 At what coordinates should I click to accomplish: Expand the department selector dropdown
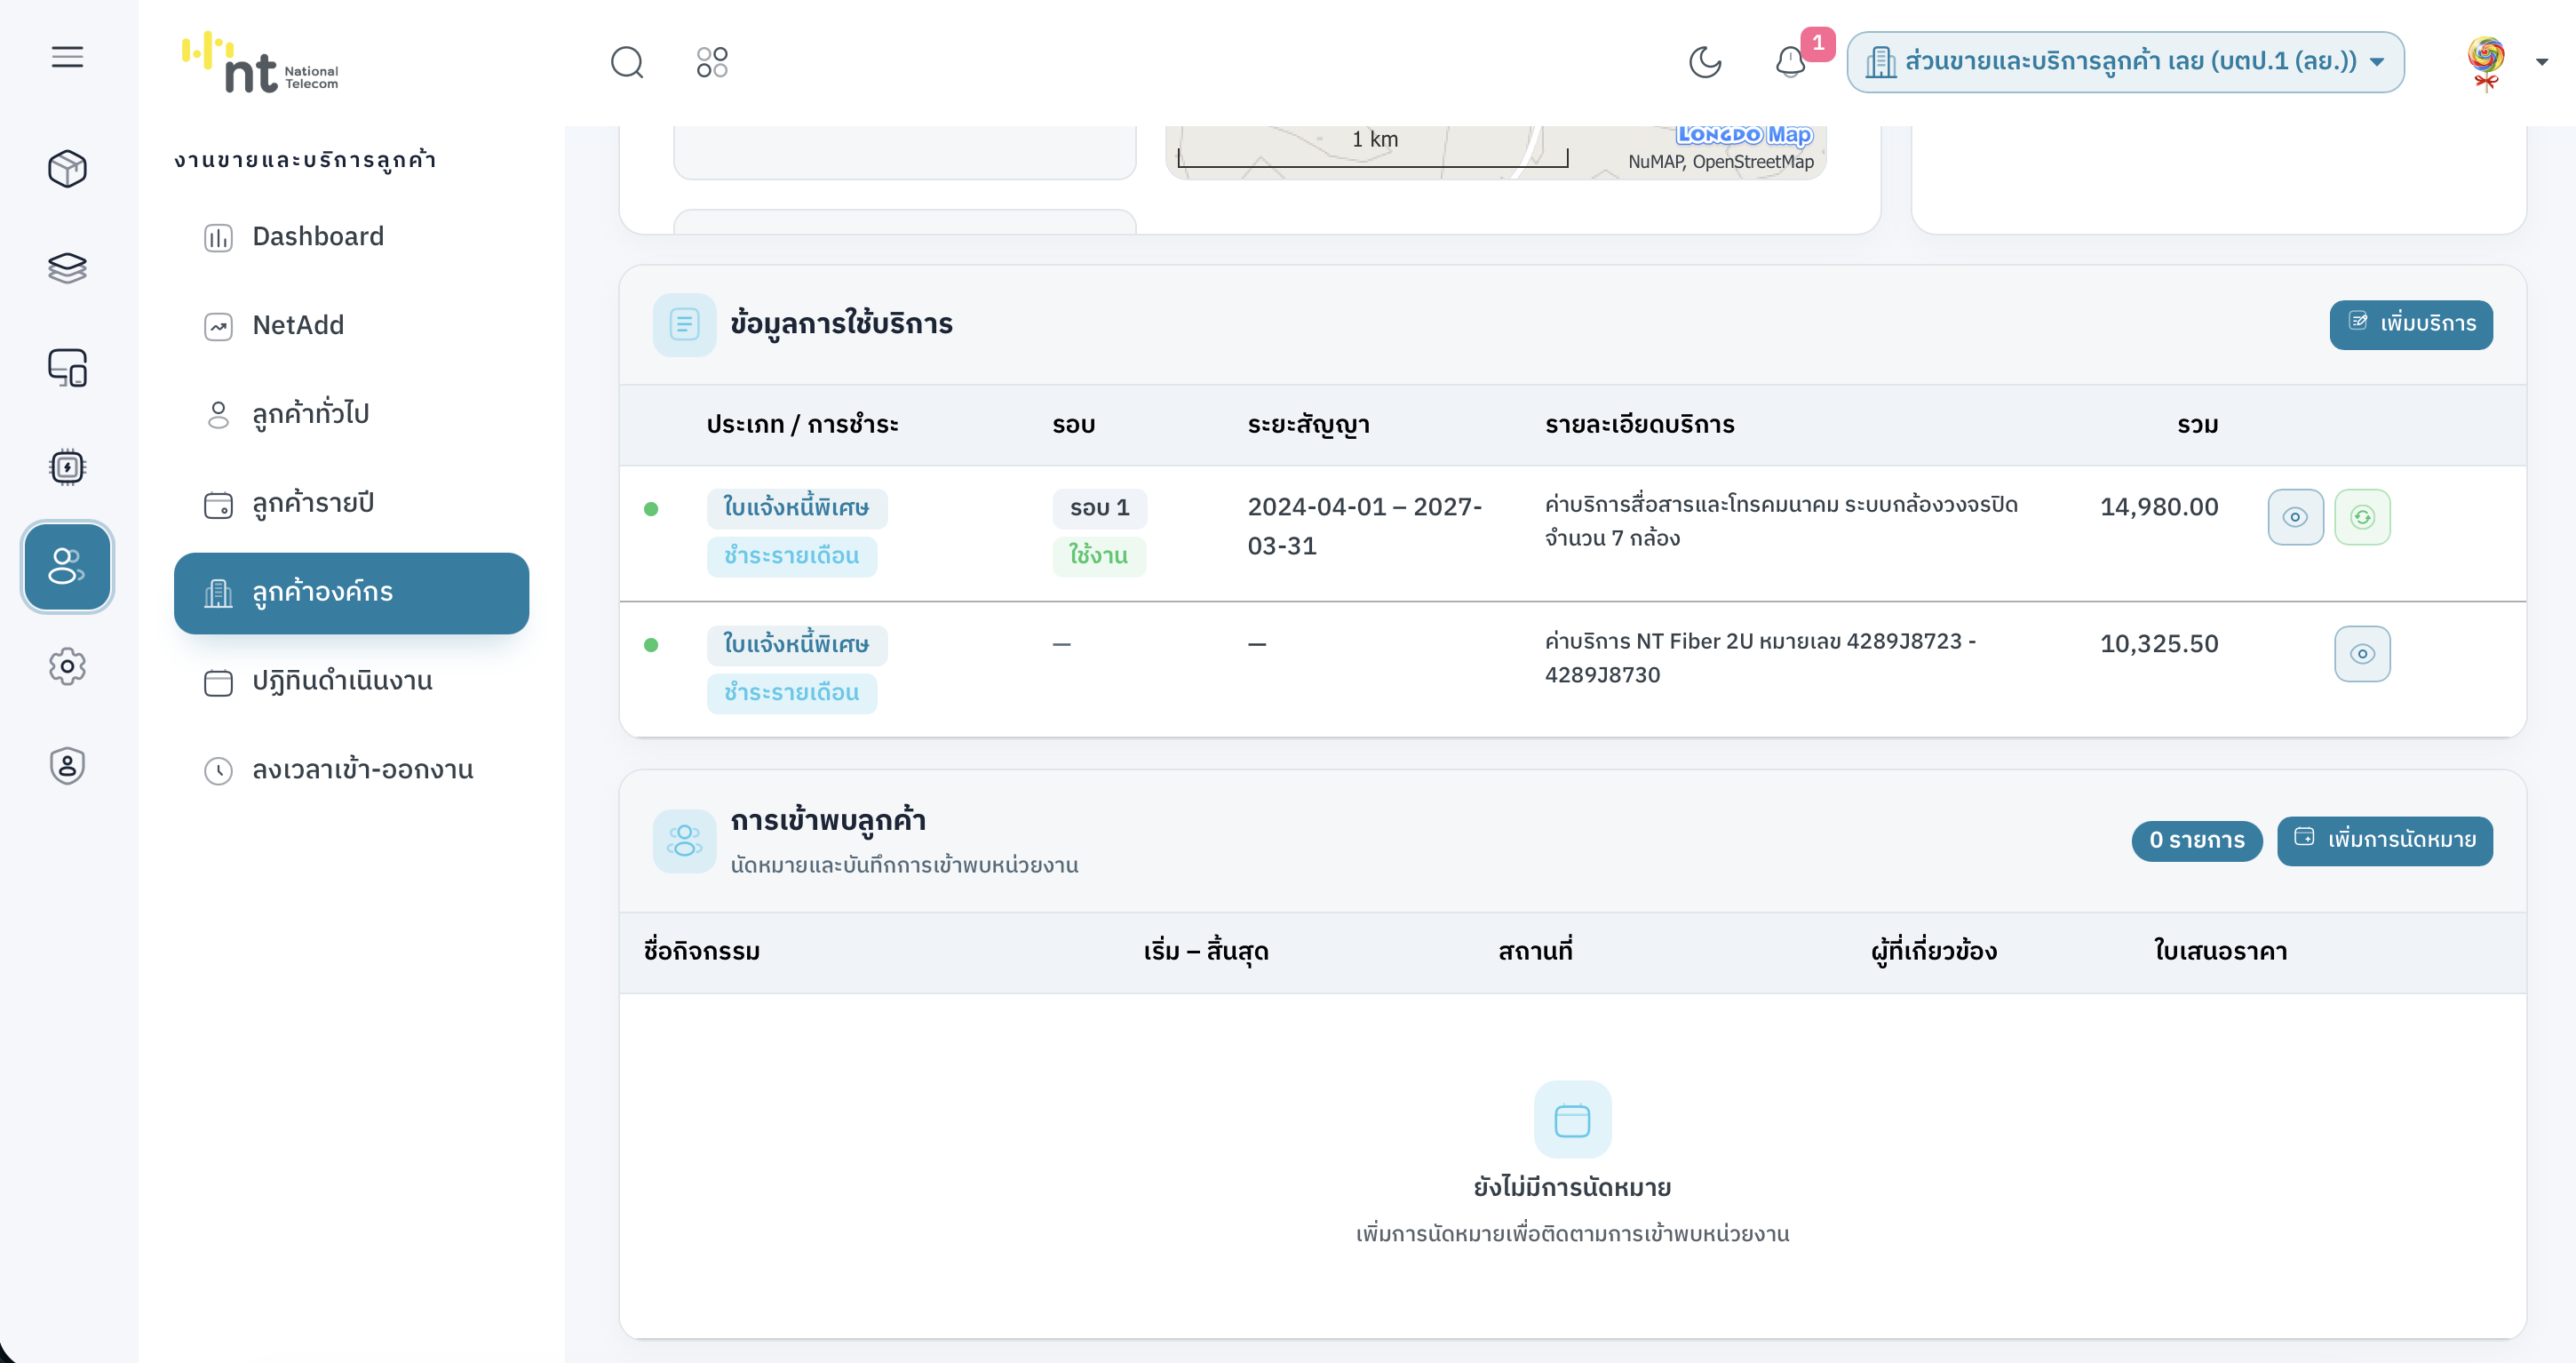[2125, 62]
